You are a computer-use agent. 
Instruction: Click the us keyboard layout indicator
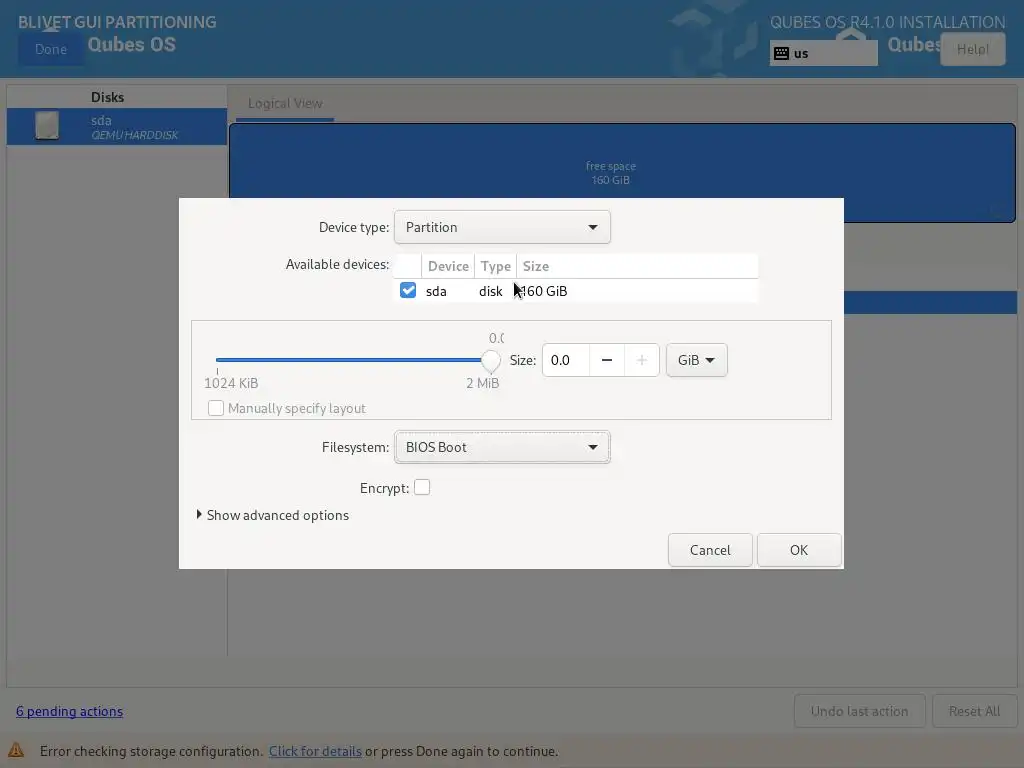(x=823, y=54)
